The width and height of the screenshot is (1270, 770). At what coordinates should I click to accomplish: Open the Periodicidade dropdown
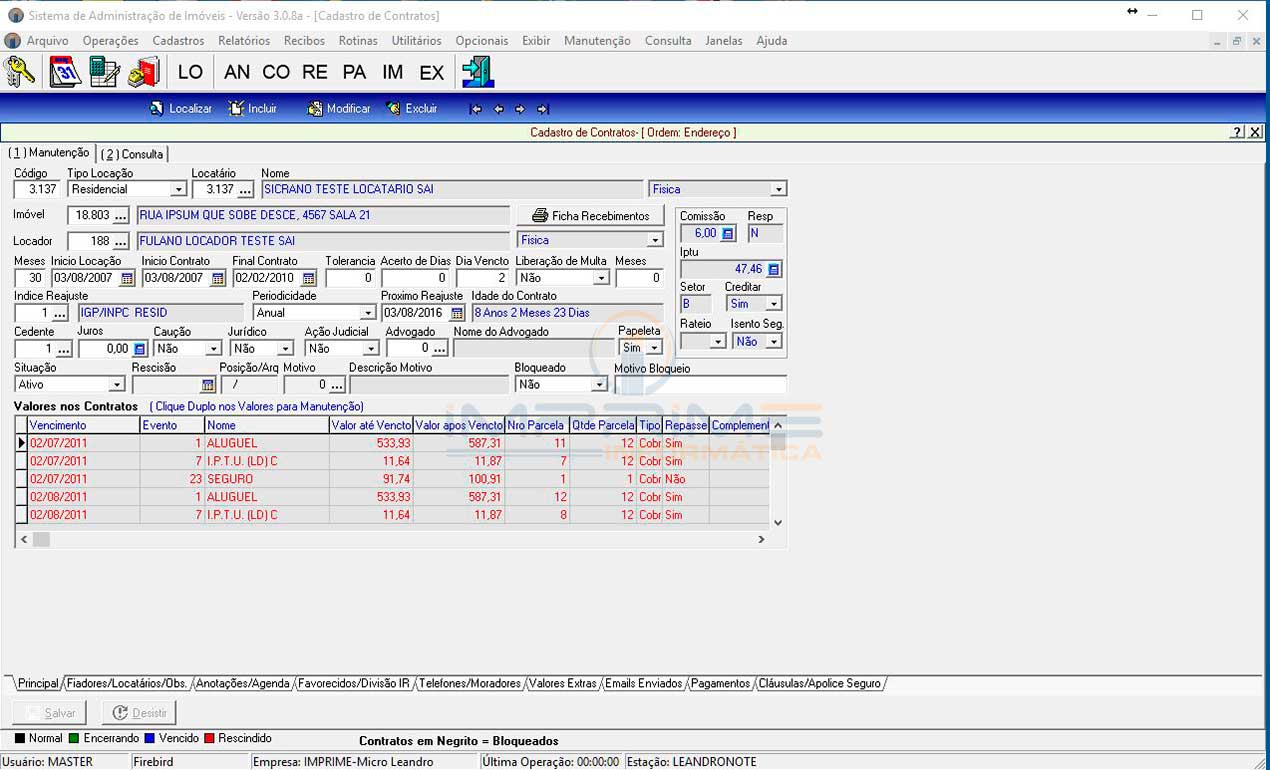point(367,314)
